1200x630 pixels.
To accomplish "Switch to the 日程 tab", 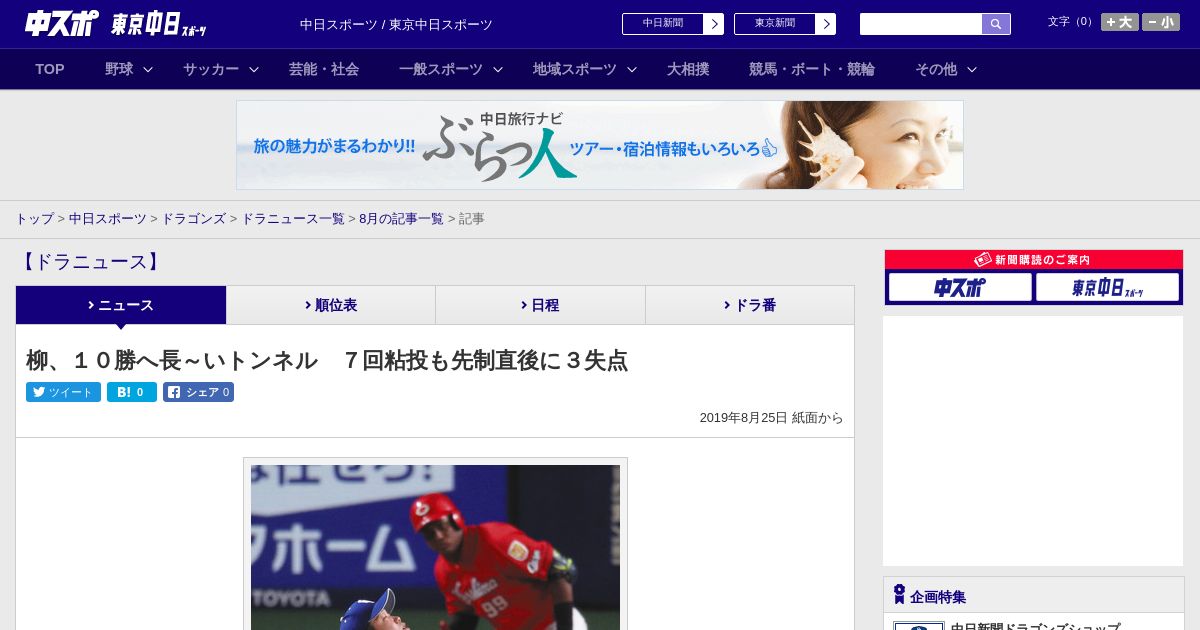I will (x=540, y=305).
